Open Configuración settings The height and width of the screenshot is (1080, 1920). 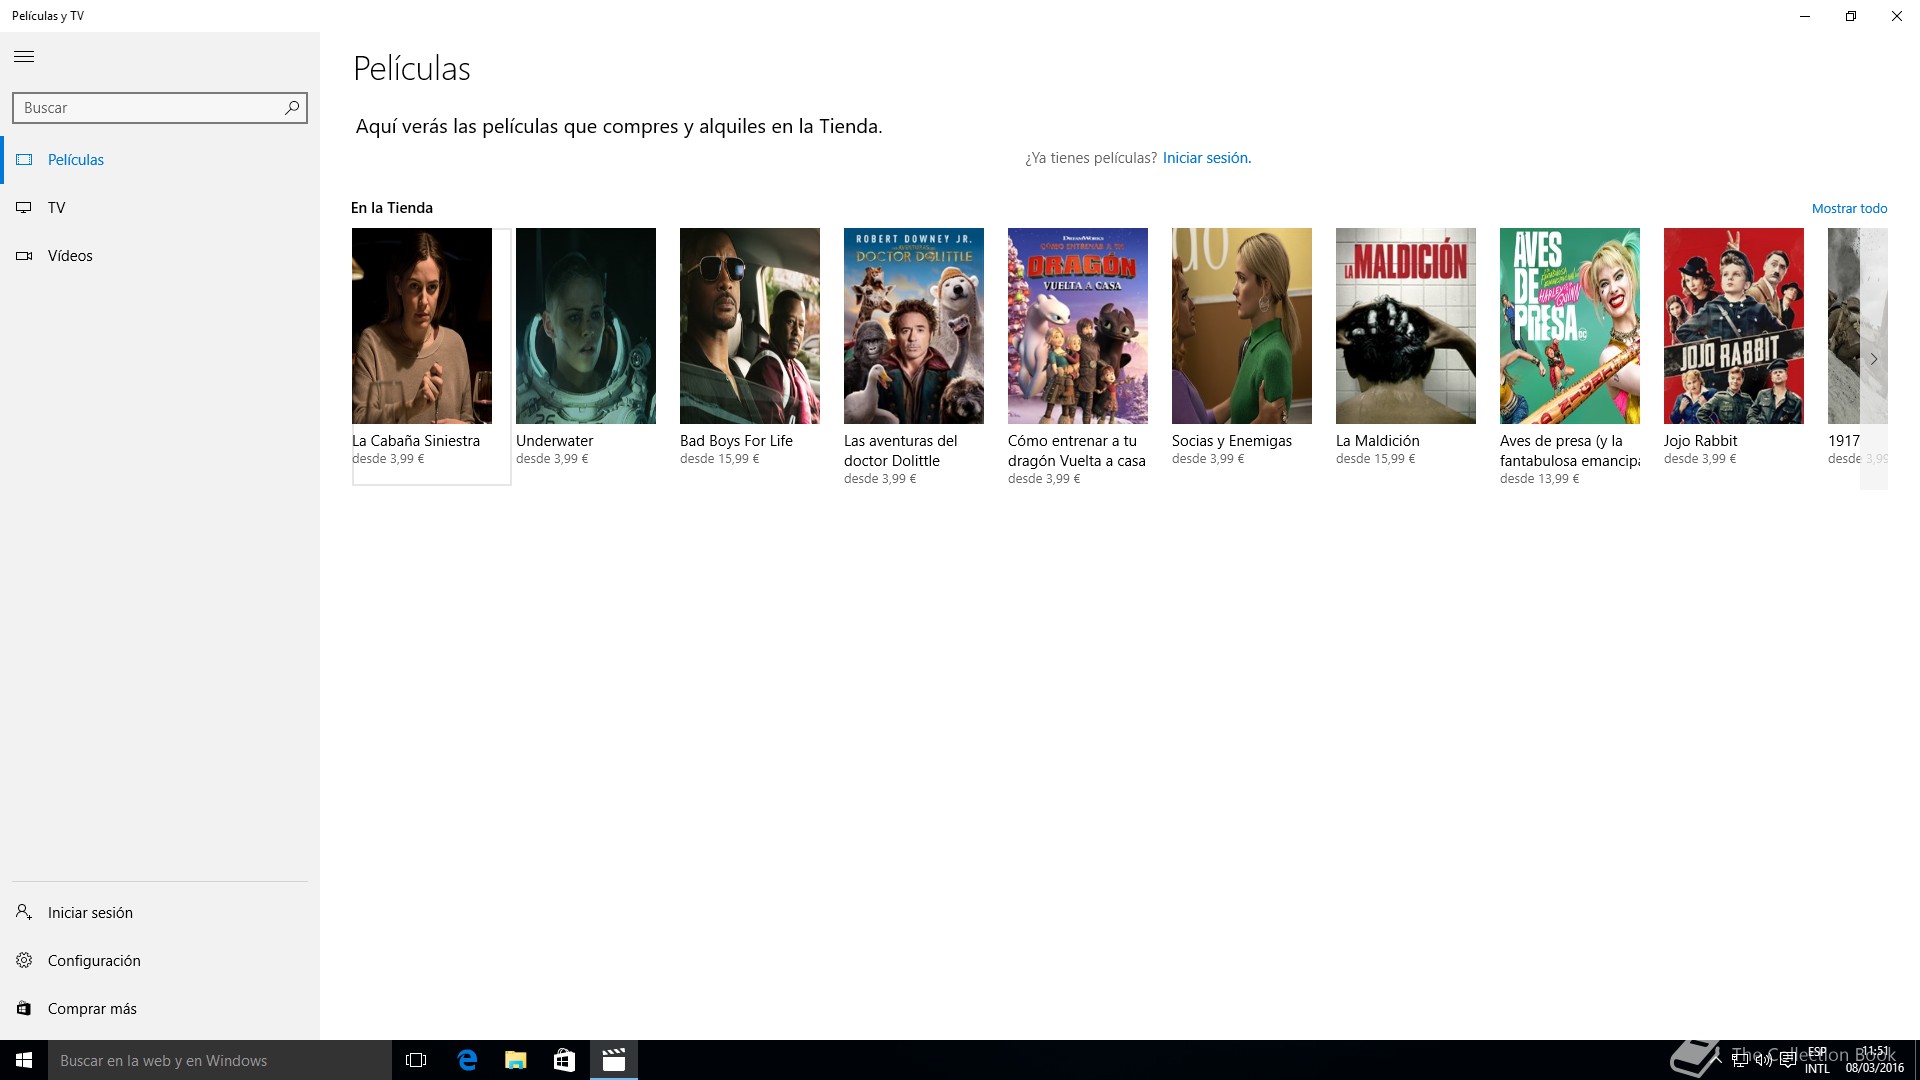pos(160,960)
